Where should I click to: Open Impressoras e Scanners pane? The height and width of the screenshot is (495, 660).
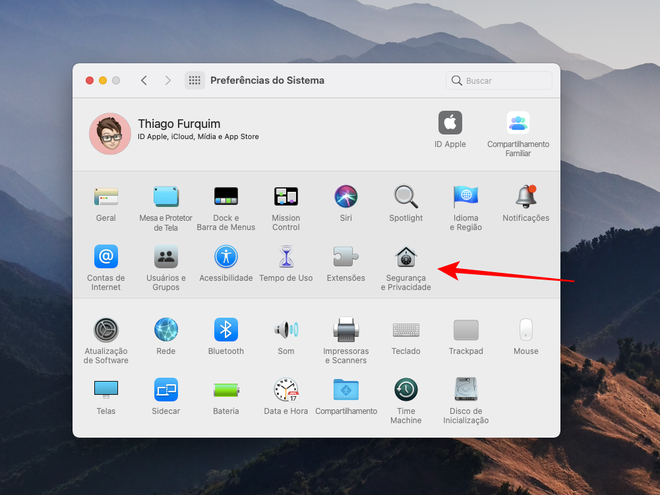[346, 330]
